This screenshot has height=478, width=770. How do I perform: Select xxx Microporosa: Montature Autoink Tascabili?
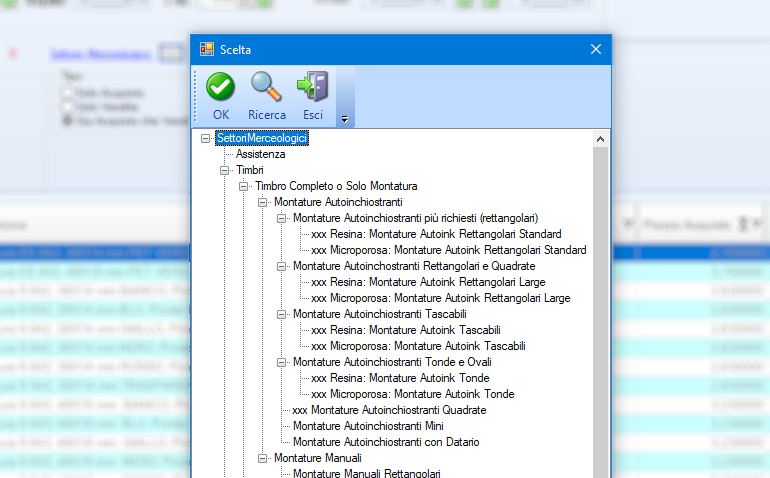pos(418,346)
